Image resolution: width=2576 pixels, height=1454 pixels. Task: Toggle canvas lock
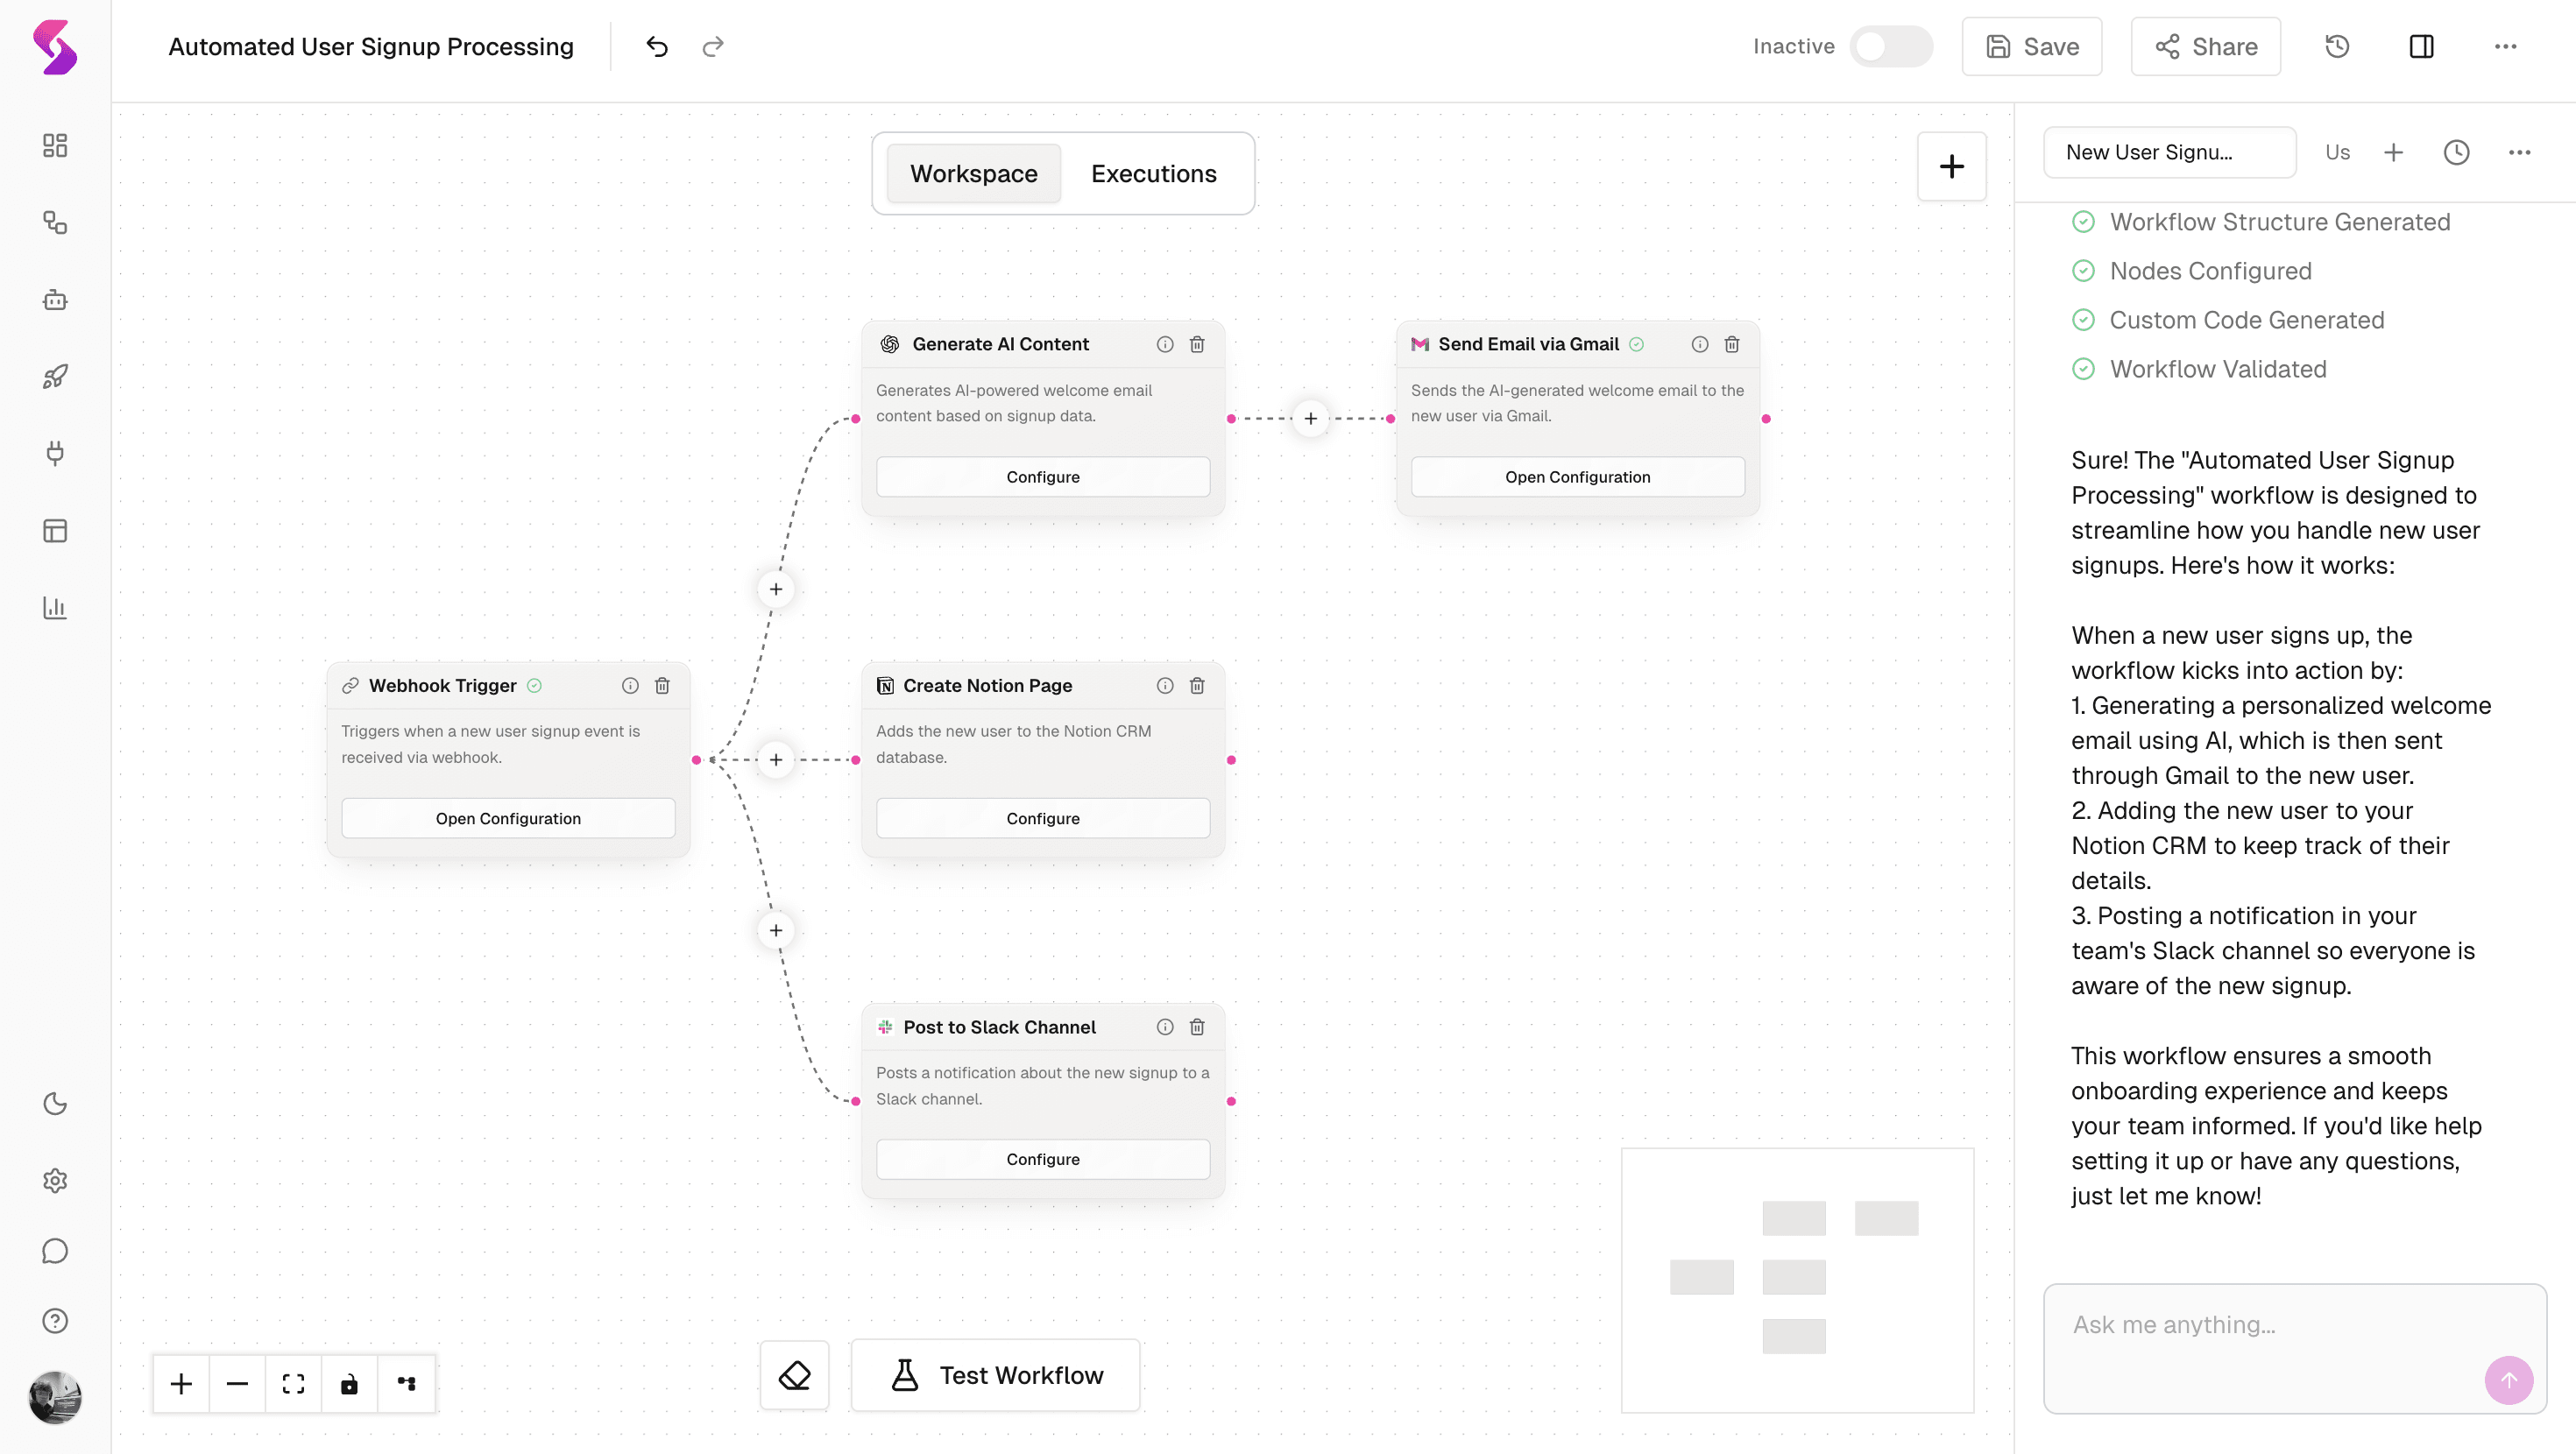tap(349, 1384)
